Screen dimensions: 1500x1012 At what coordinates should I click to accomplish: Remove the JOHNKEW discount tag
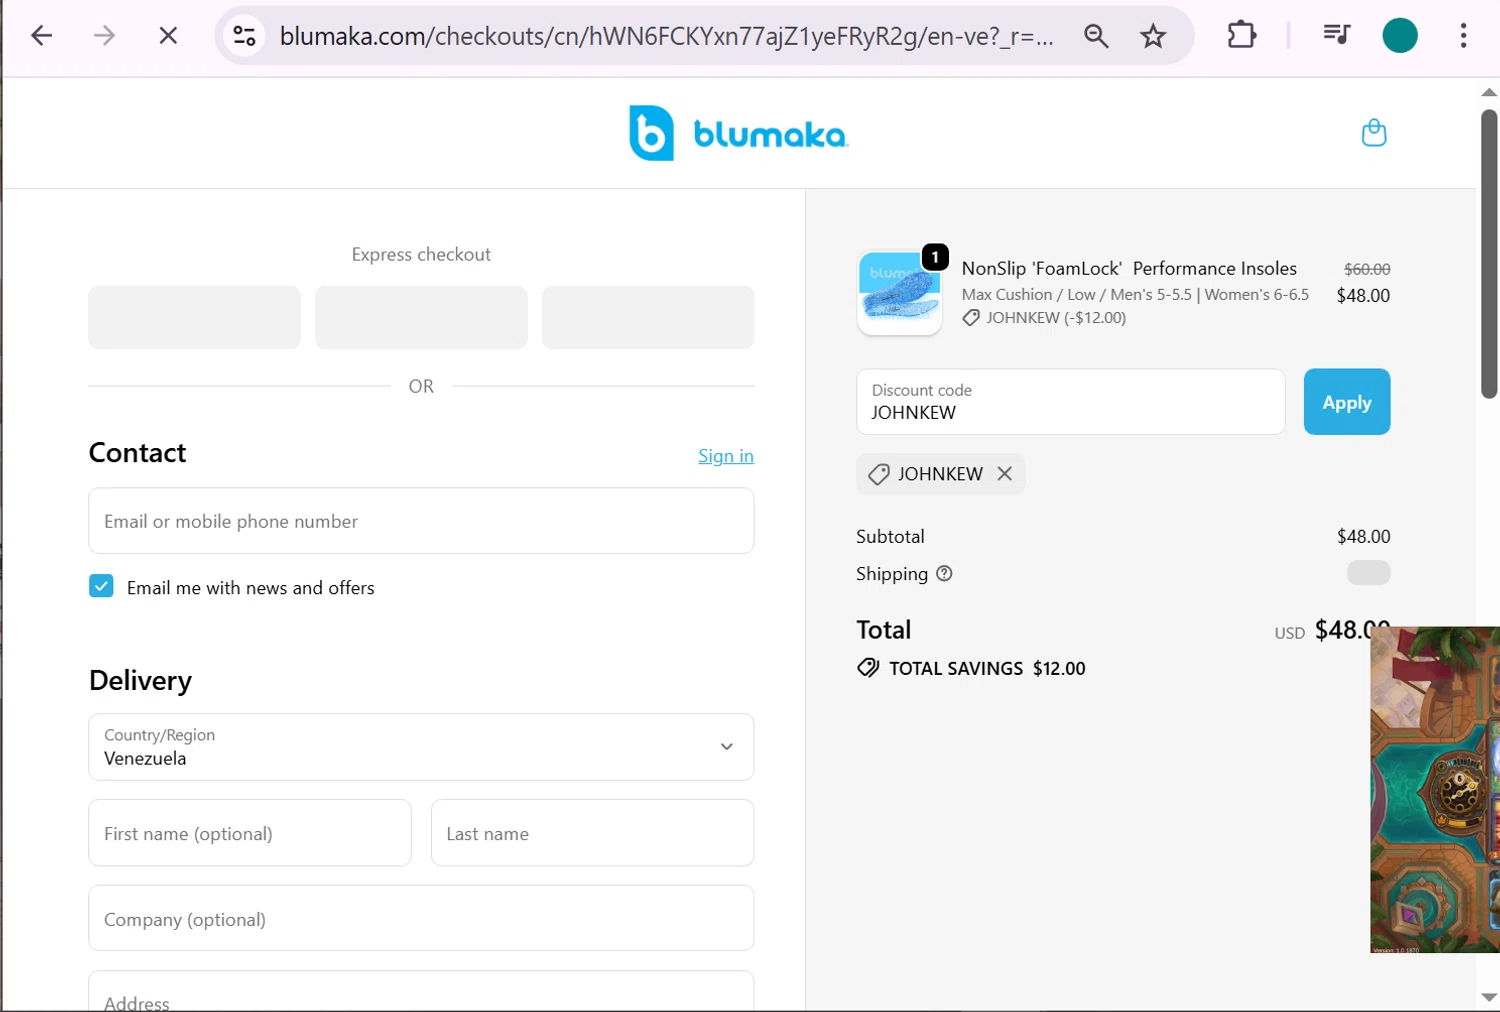pos(1004,474)
